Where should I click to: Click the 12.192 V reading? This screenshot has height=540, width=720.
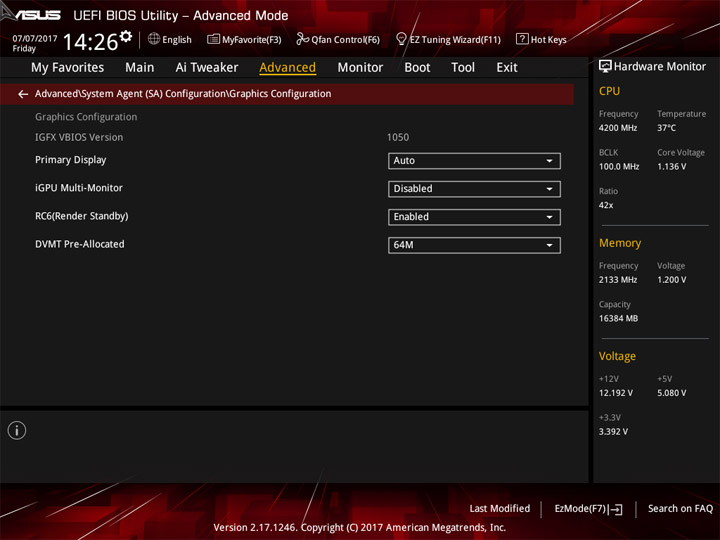[616, 393]
